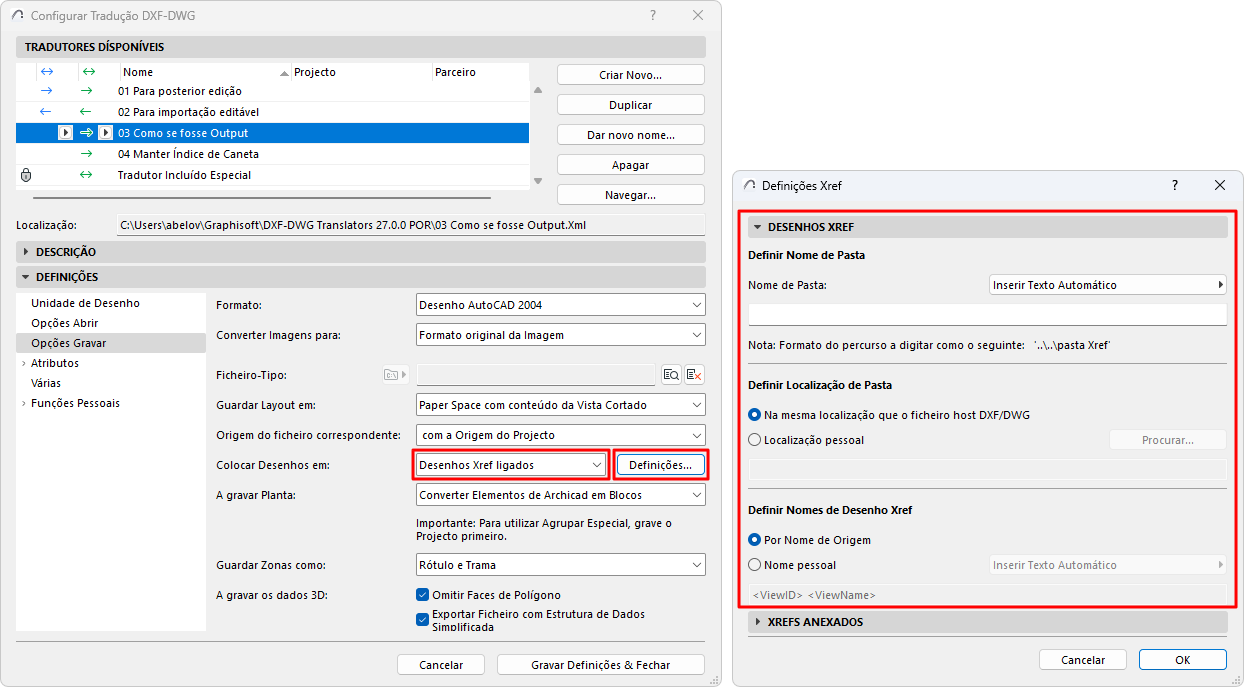Click the import direction column header icon
This screenshot has height=687, width=1244.
click(45, 72)
